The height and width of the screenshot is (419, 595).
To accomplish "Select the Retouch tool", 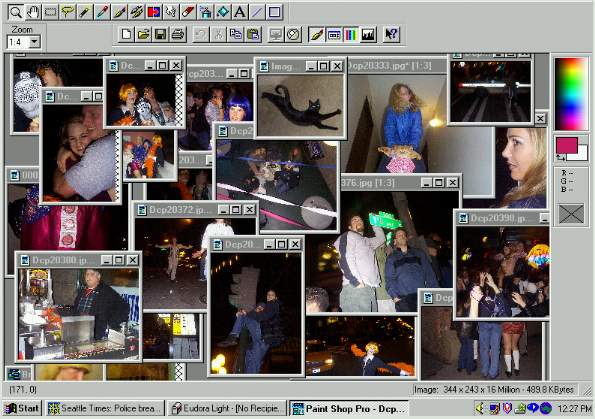I will tap(171, 12).
